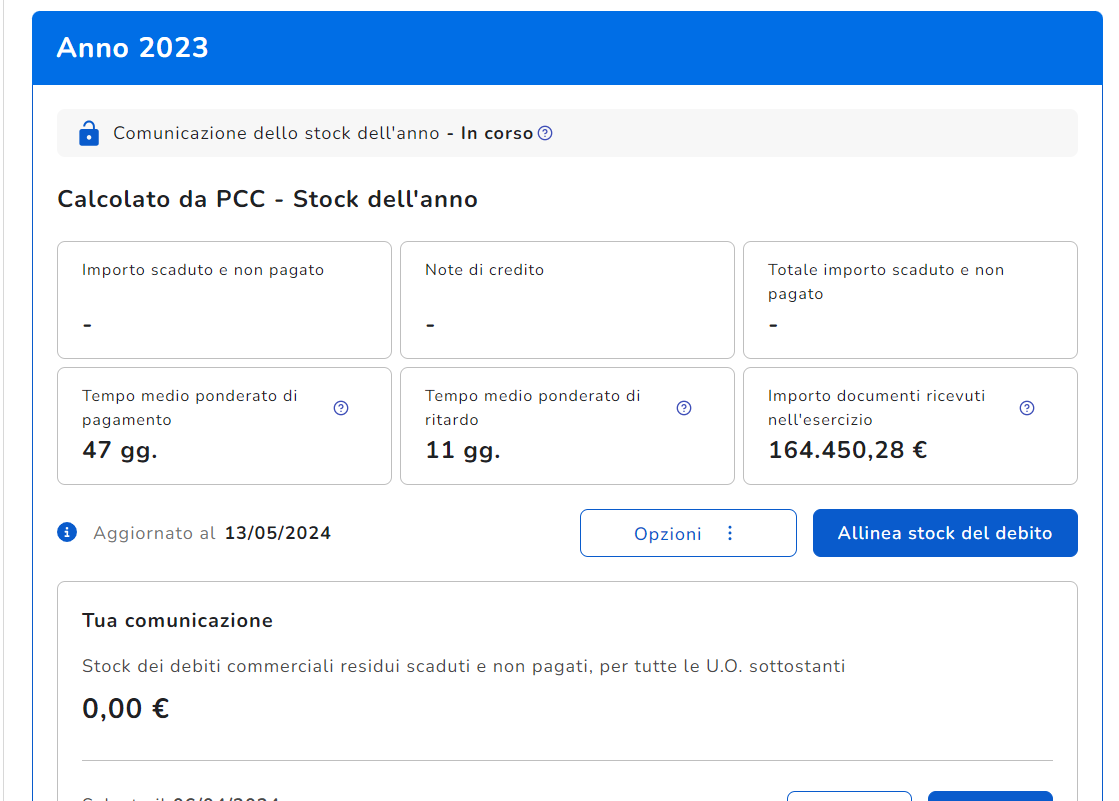Select 'Totale importo scaduto e non pagato' card

pyautogui.click(x=910, y=299)
